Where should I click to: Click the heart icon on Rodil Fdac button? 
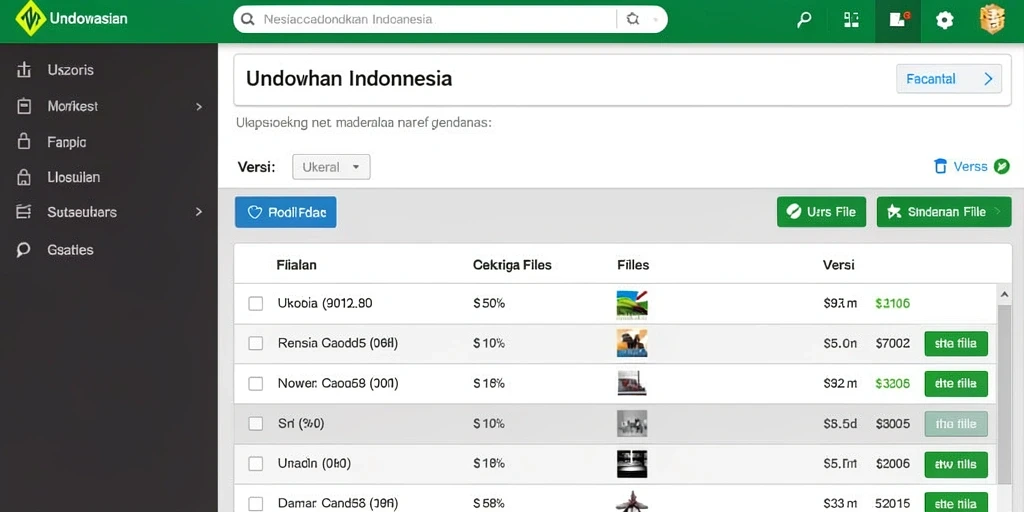tap(255, 212)
